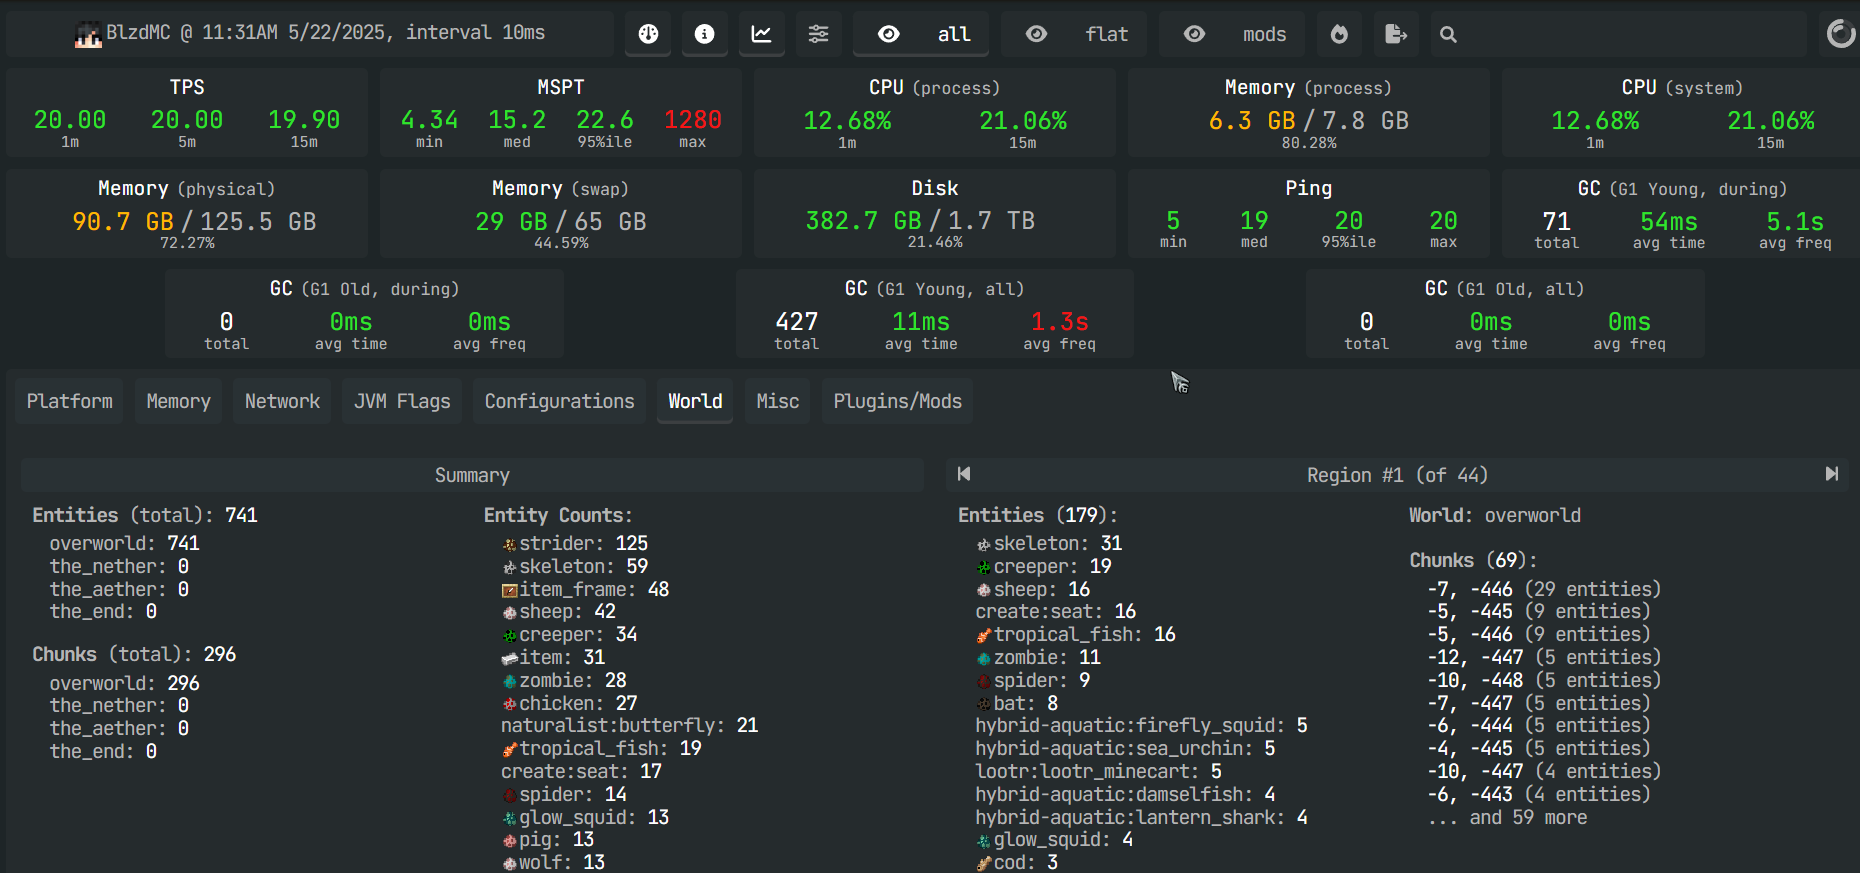Click the Summary section header

pos(472,475)
